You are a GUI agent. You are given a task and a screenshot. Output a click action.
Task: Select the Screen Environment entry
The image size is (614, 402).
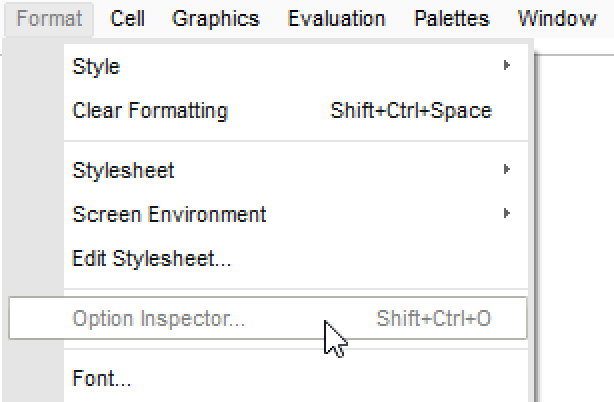point(169,215)
